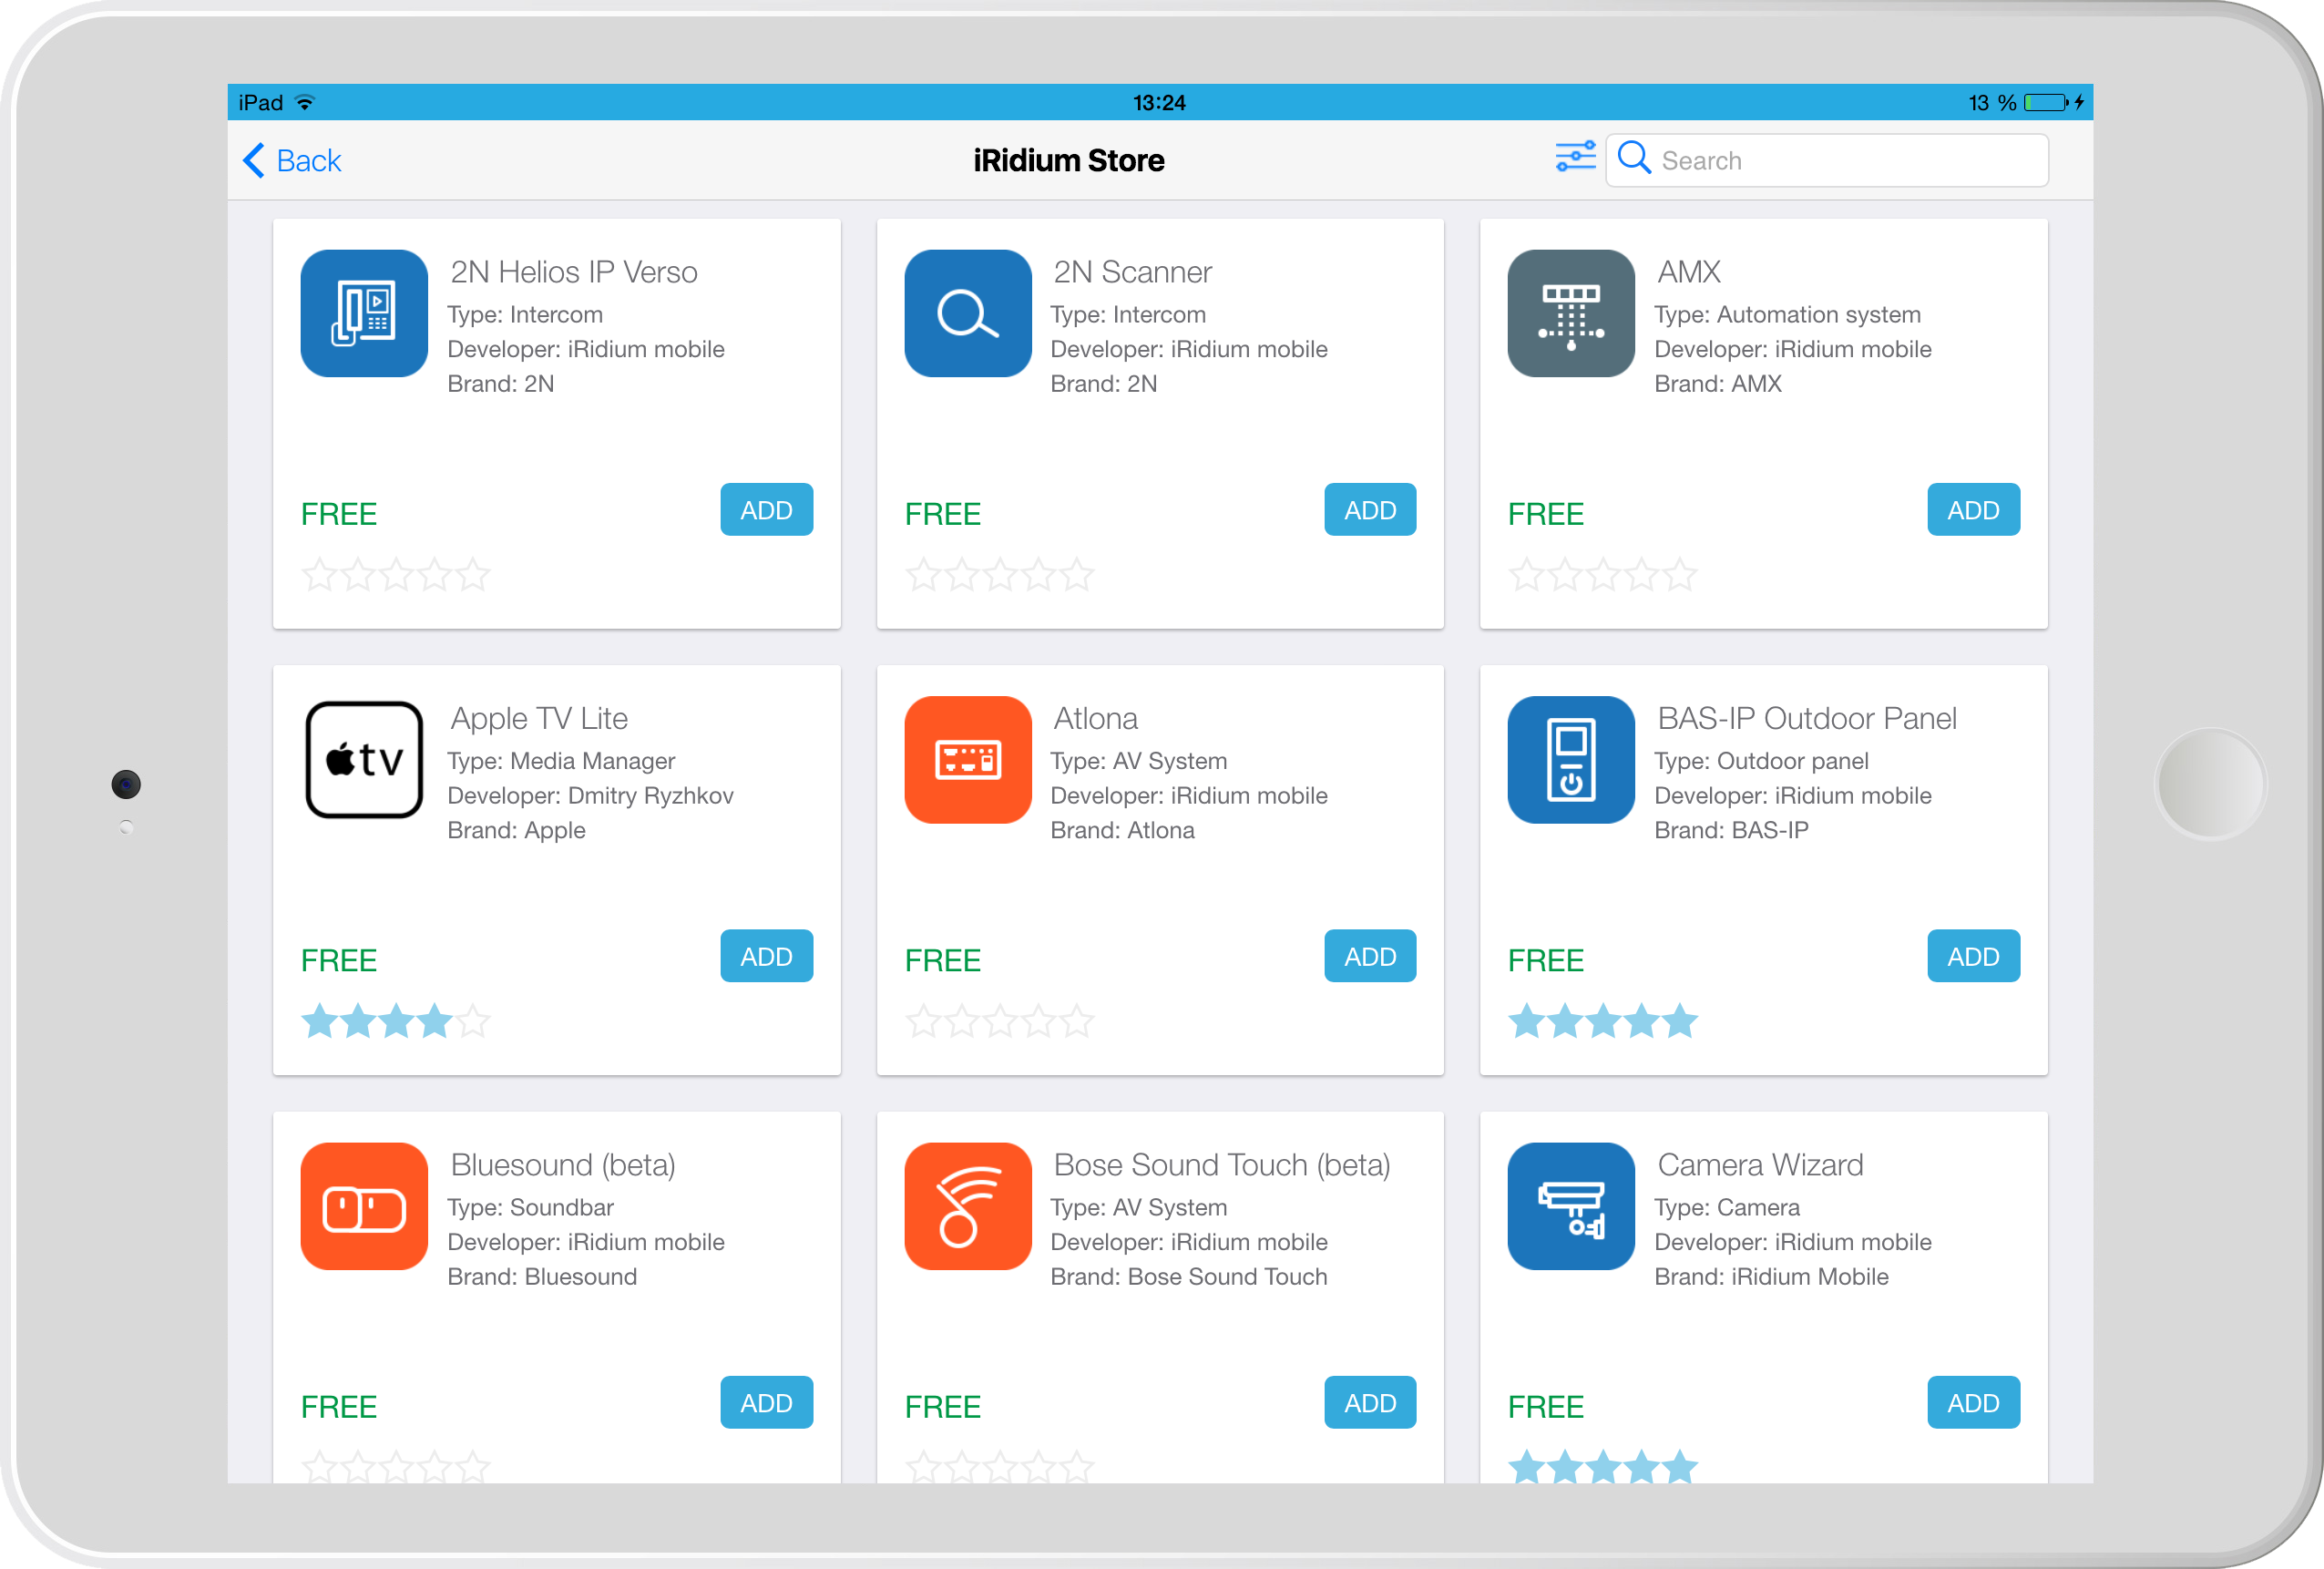Open the Bose Sound Touch icon
Viewport: 2324px width, 1569px height.
coord(967,1206)
